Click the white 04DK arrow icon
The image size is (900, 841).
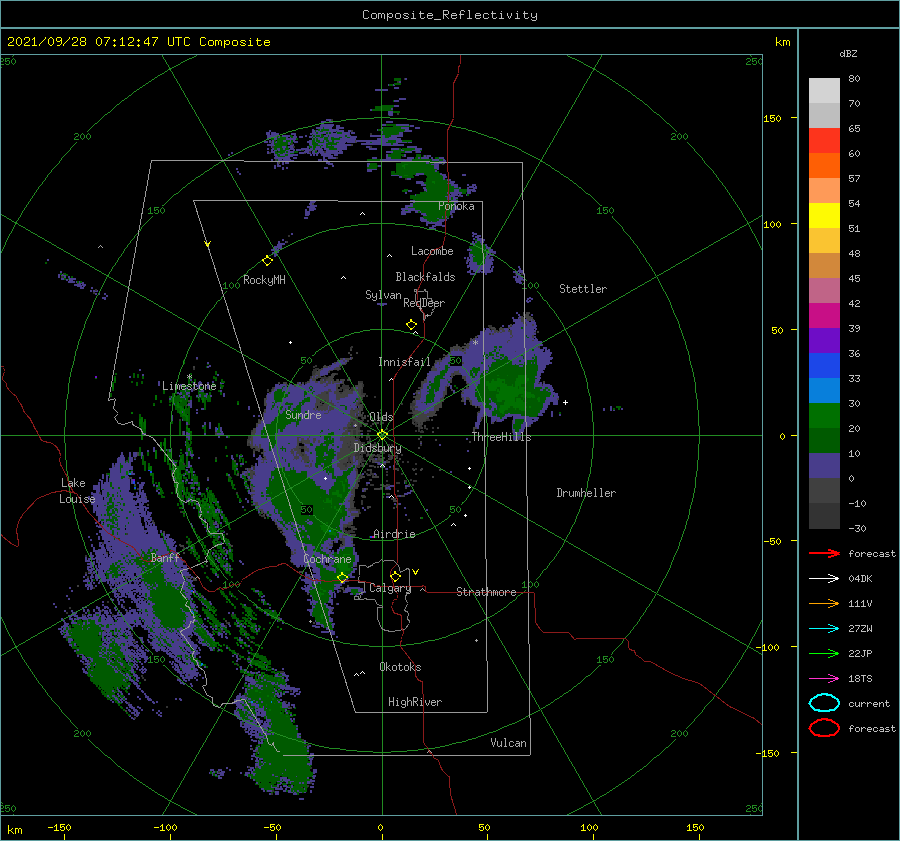point(824,578)
